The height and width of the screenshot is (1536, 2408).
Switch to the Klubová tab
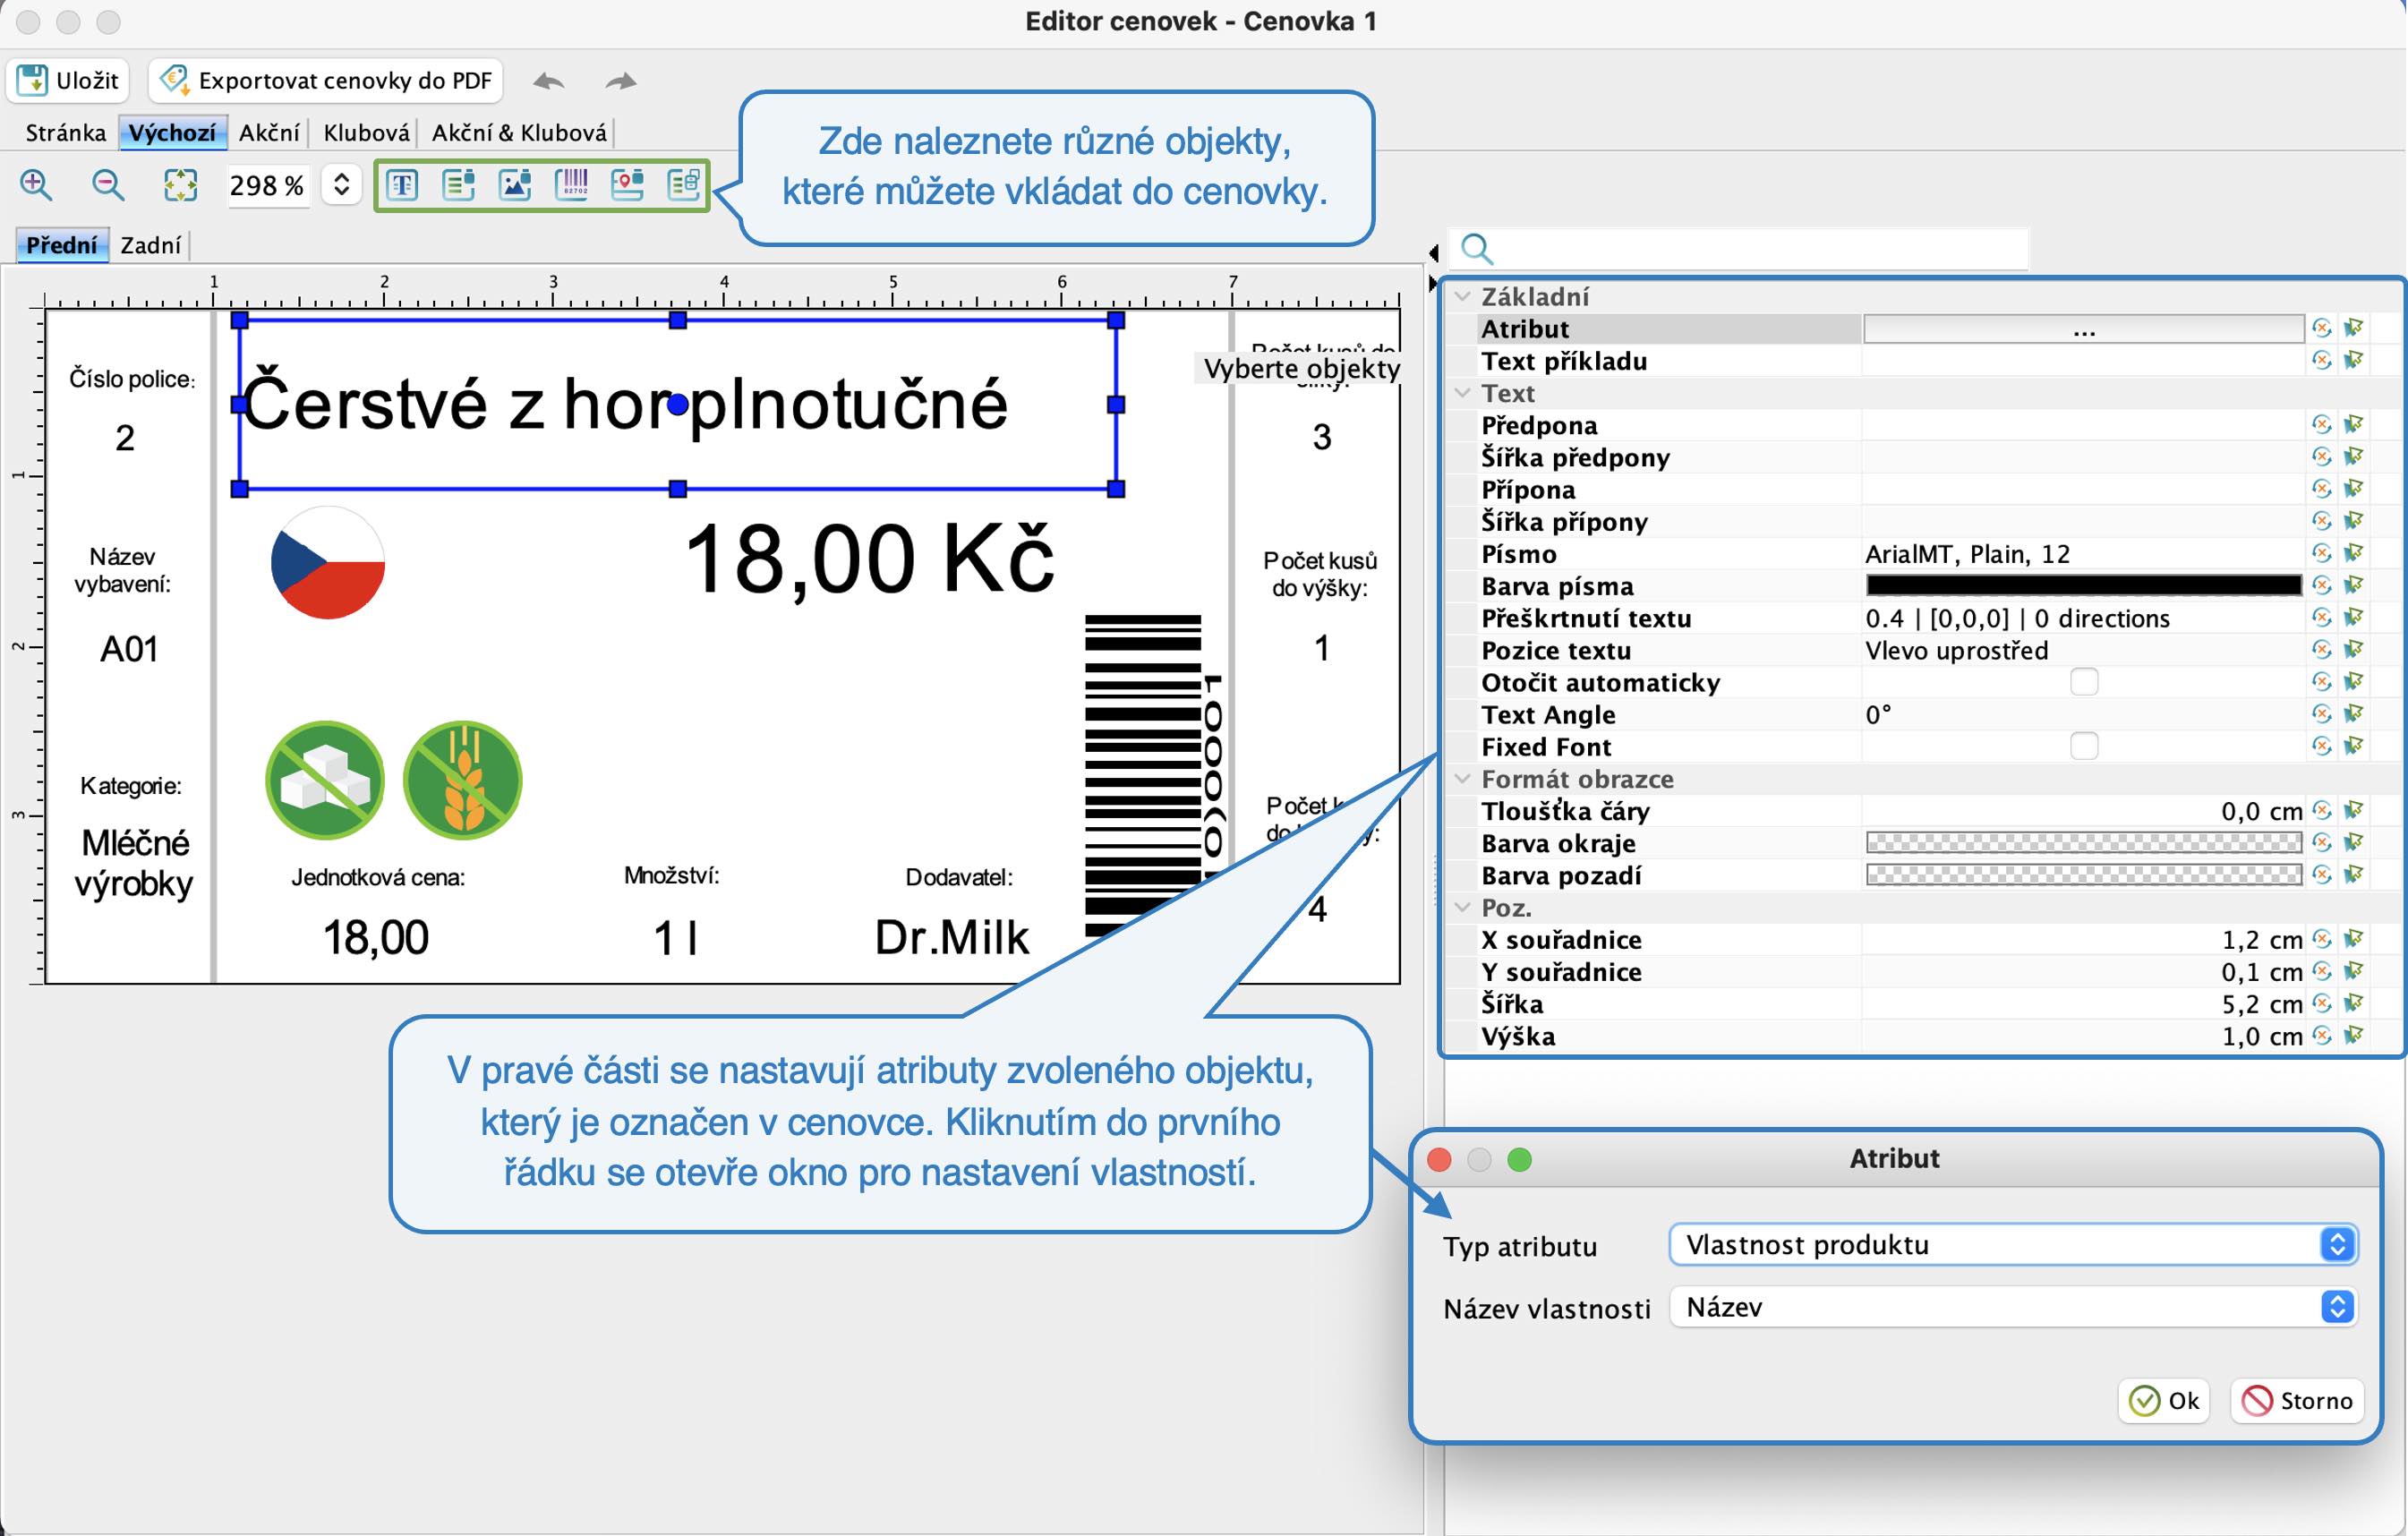pos(366,133)
